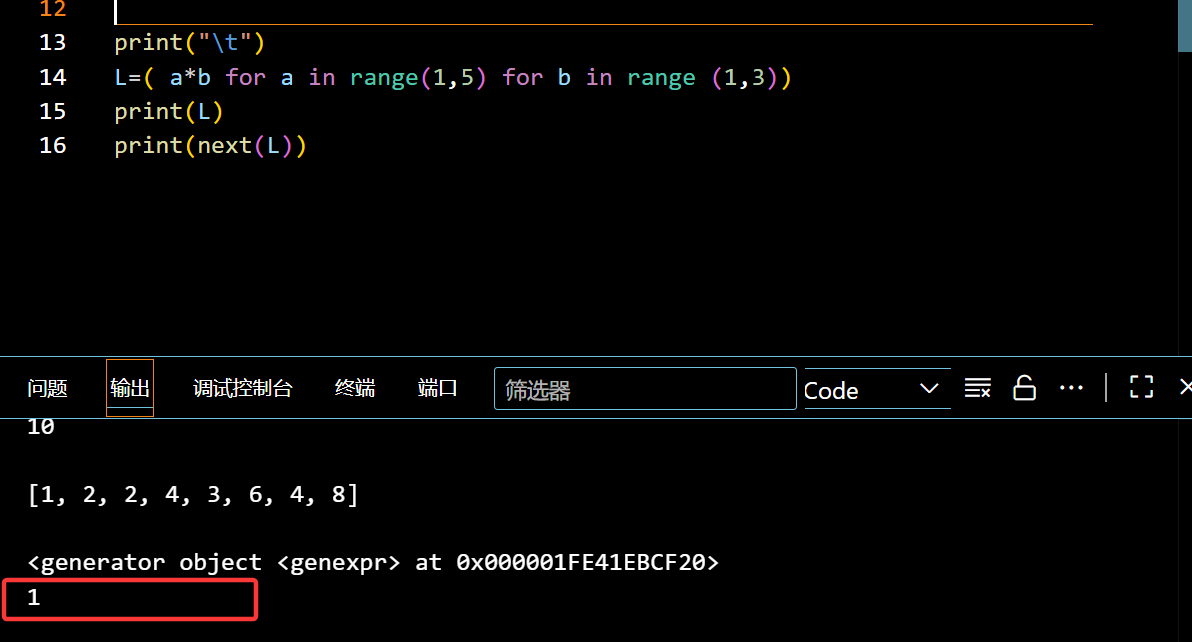Maximize the panel size
Viewport: 1192px width, 642px height.
click(x=1141, y=388)
